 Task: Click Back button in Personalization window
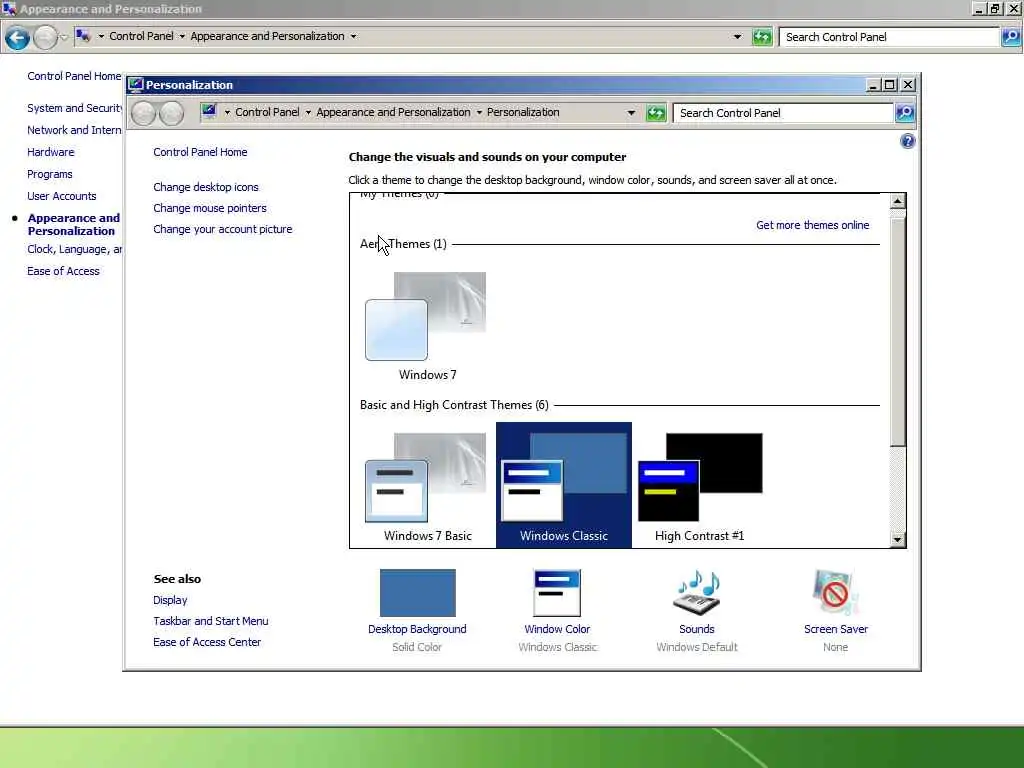(x=143, y=113)
